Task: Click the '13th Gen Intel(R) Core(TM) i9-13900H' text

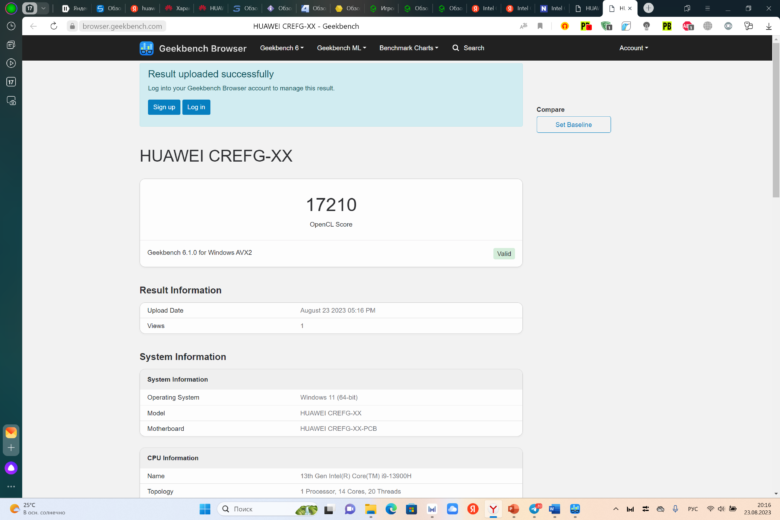Action: [x=356, y=476]
